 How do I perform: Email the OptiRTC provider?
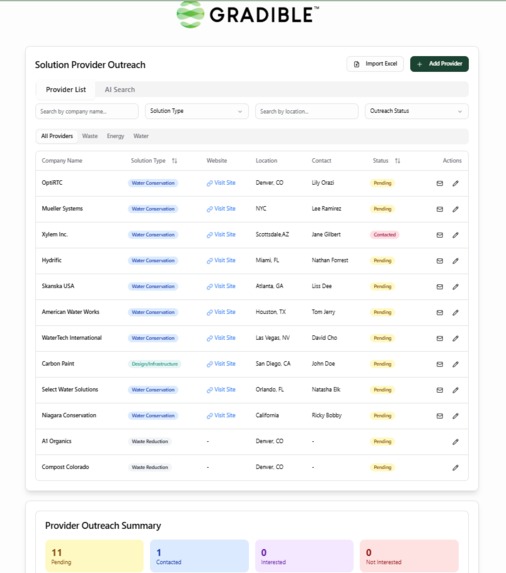[x=440, y=183]
